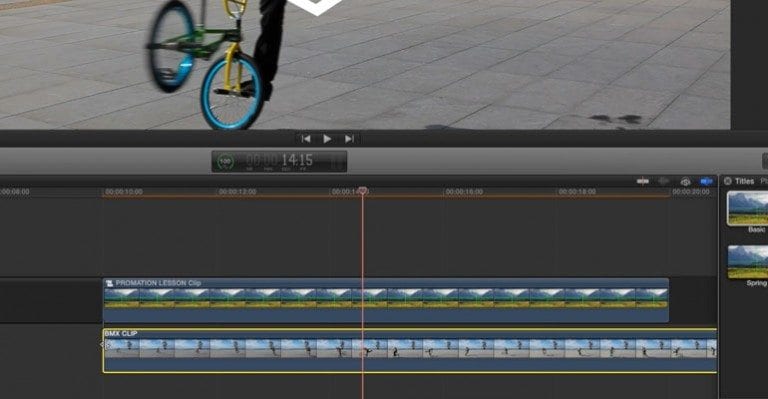This screenshot has height=399, width=768.
Task: Click the background tasks percentage circle
Action: pos(225,161)
